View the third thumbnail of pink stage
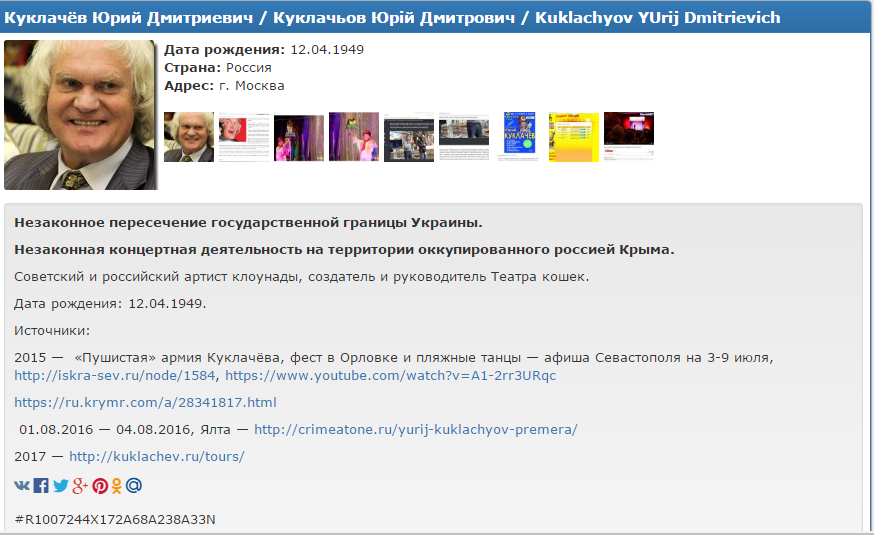The image size is (874, 535). point(299,137)
